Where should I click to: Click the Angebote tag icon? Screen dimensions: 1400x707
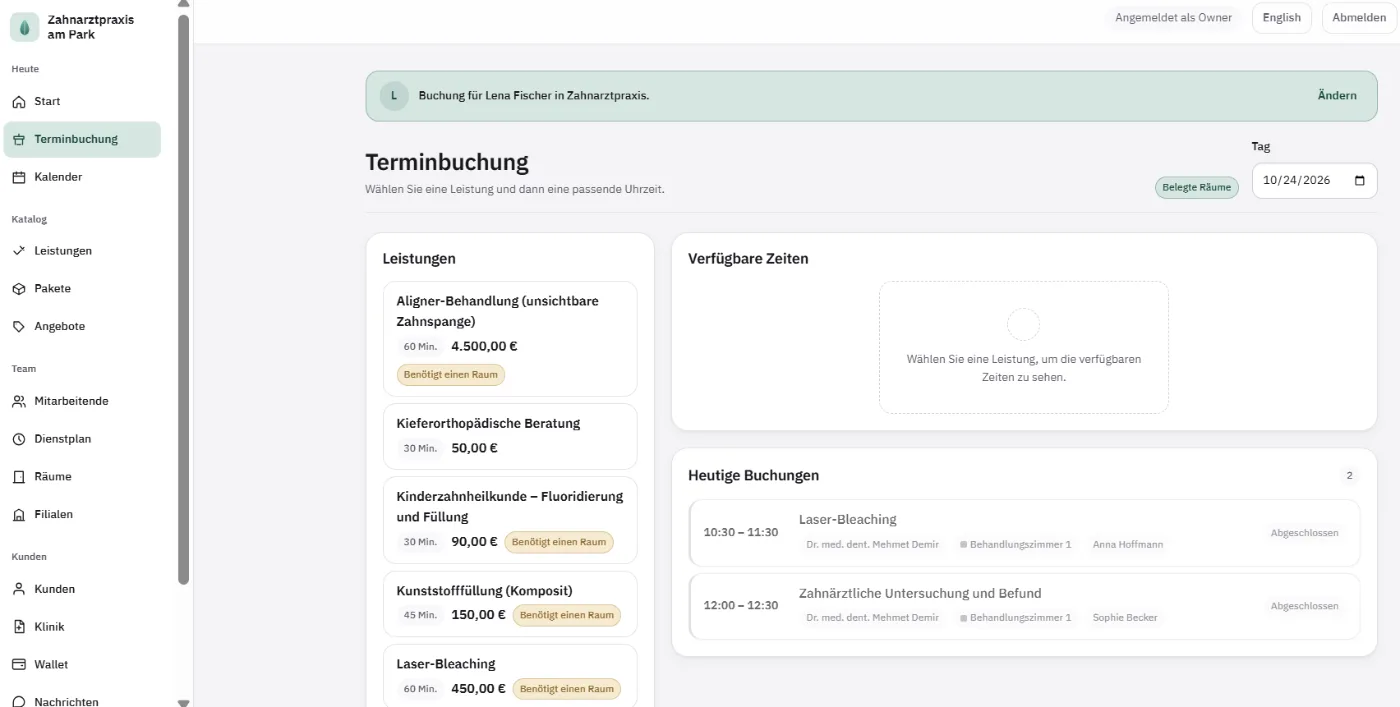point(19,327)
